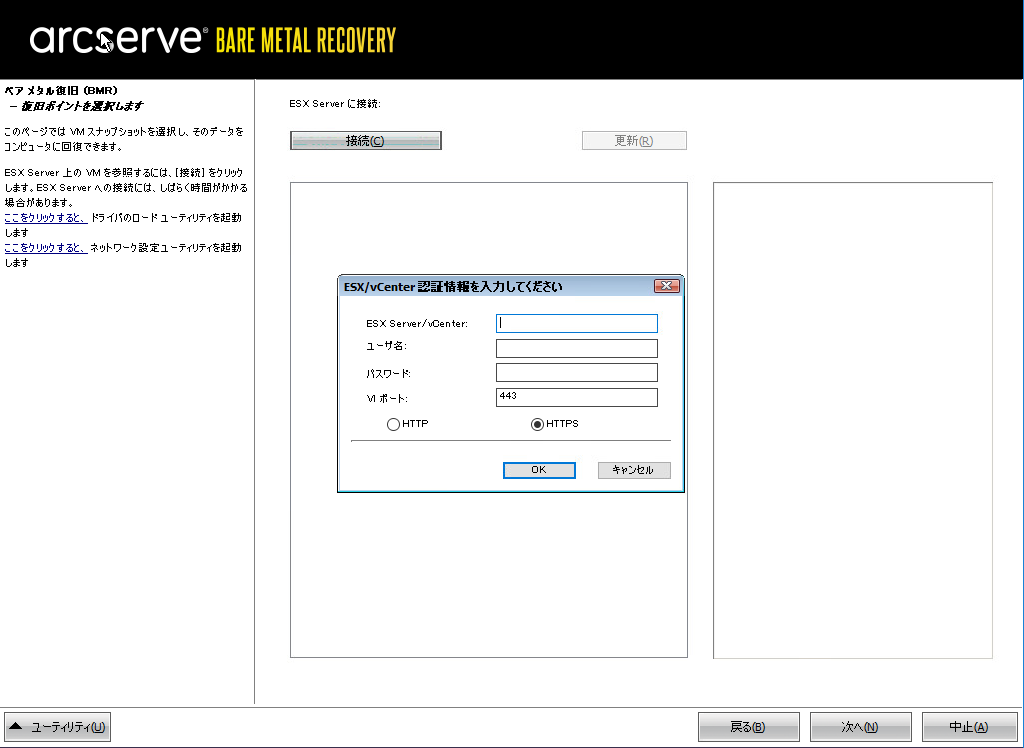The image size is (1024, 748).
Task: Click the 'ESX Server に接続:' label
Action: coord(335,103)
